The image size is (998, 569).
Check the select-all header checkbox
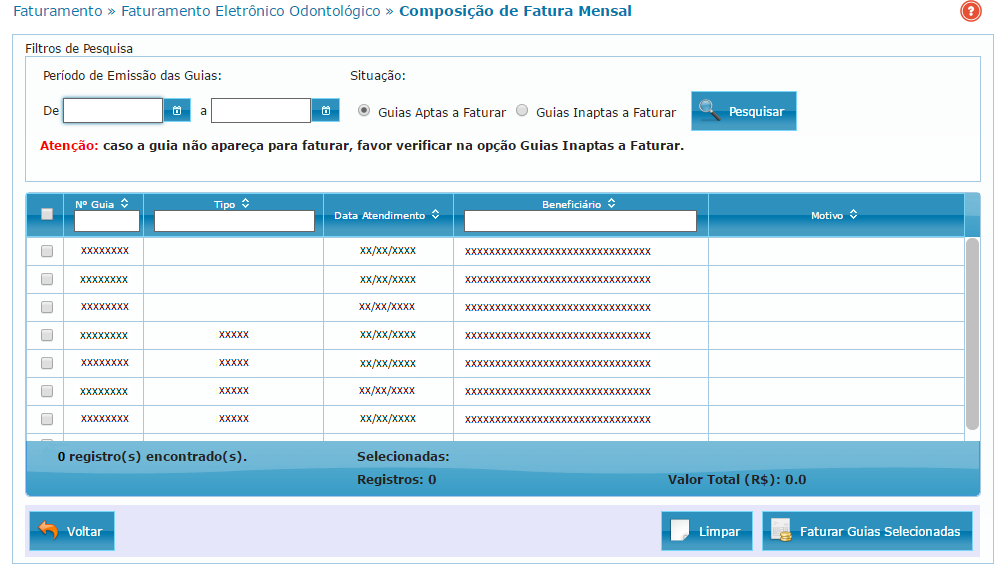point(46,214)
